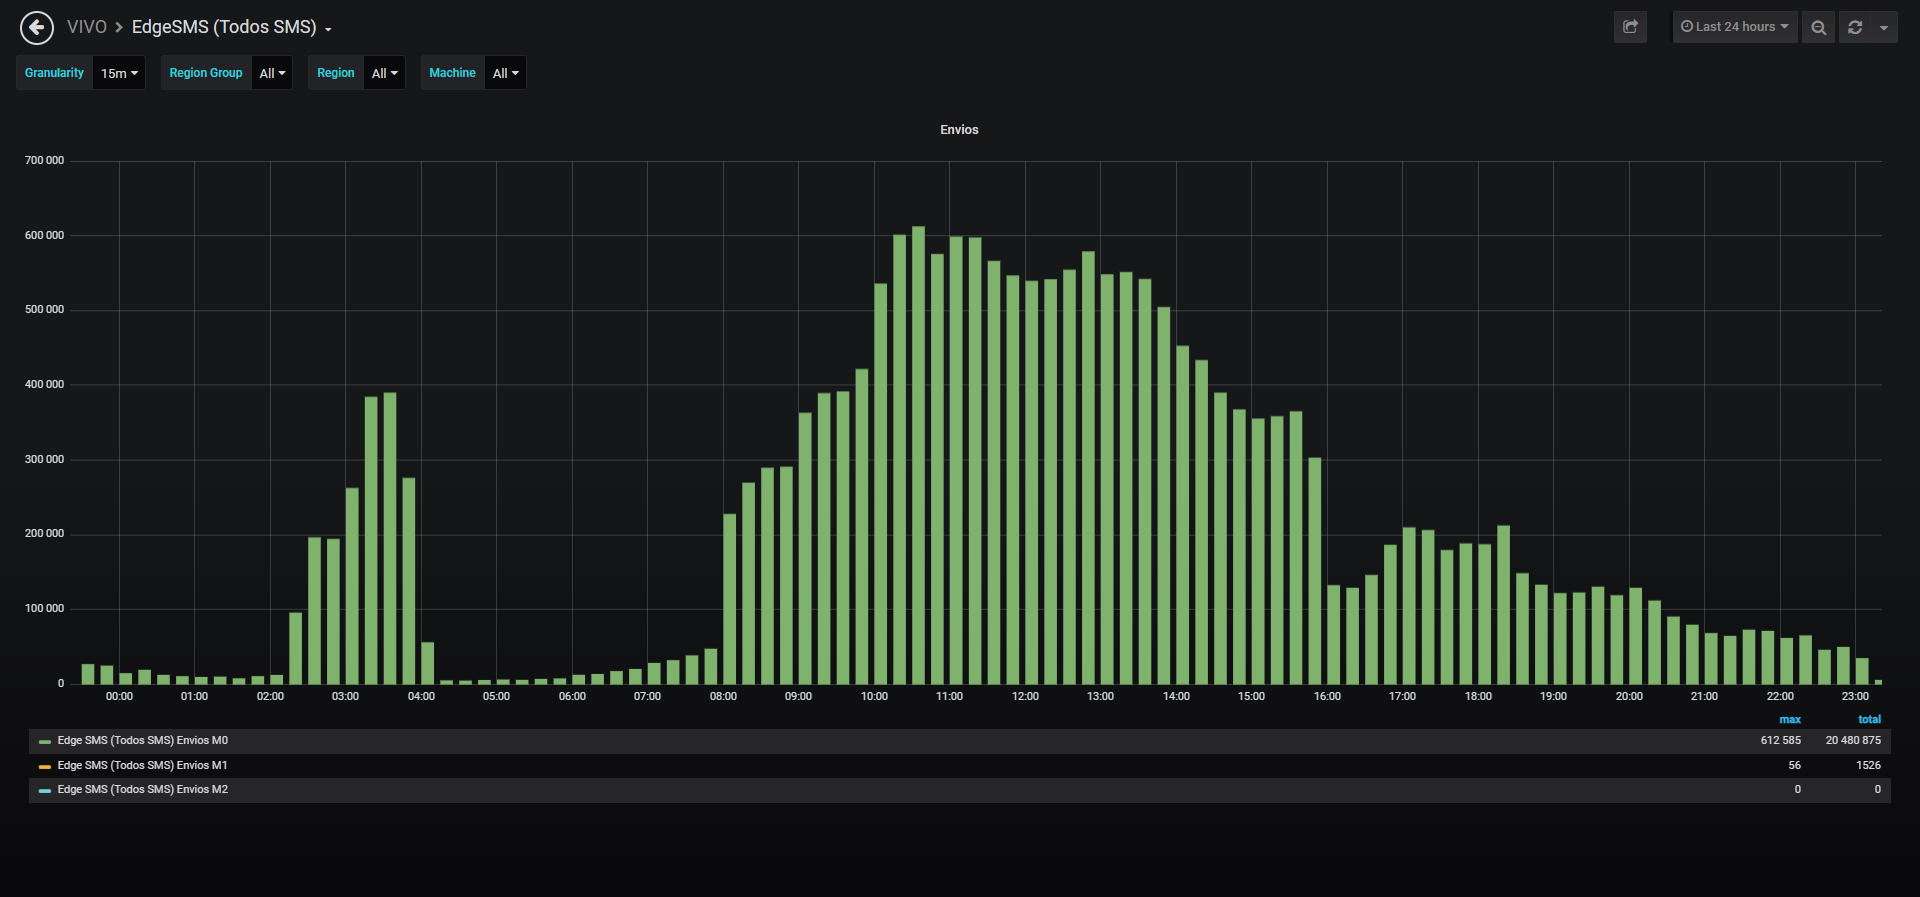
Task: Click the Machine variable label
Action: (452, 73)
